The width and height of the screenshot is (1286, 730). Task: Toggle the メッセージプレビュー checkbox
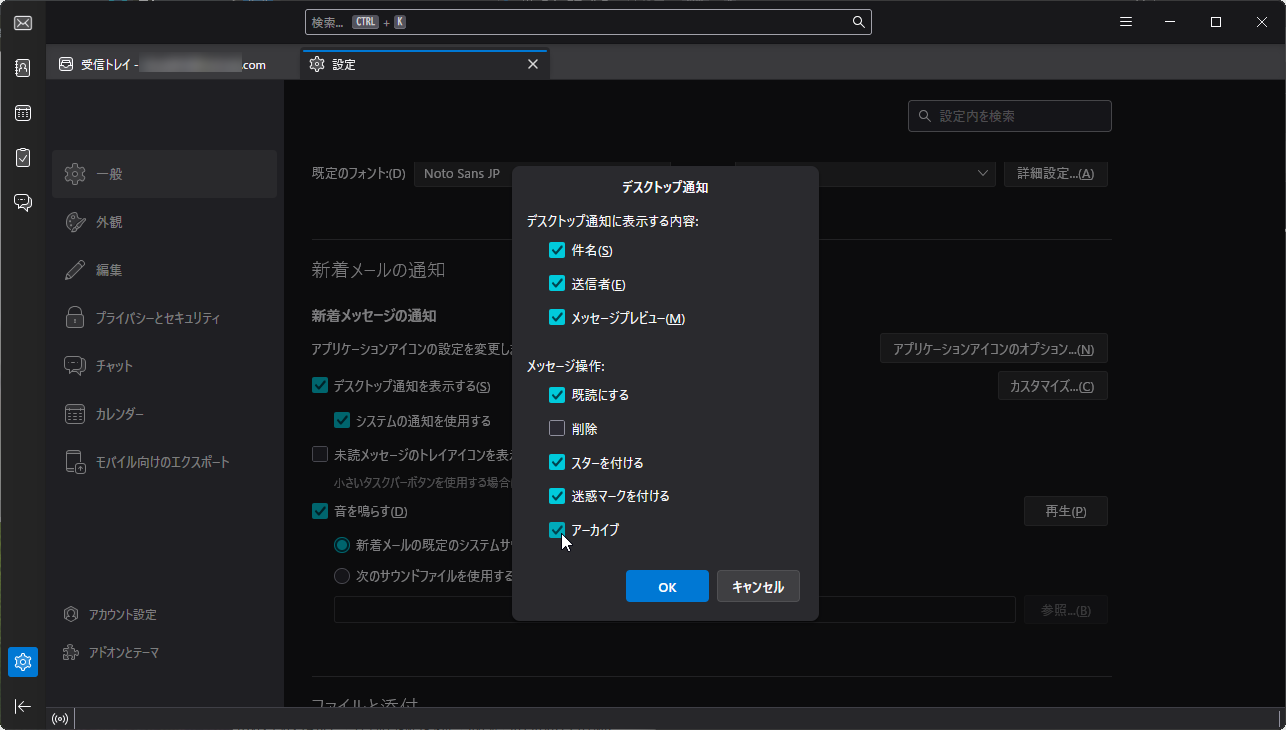pos(558,318)
